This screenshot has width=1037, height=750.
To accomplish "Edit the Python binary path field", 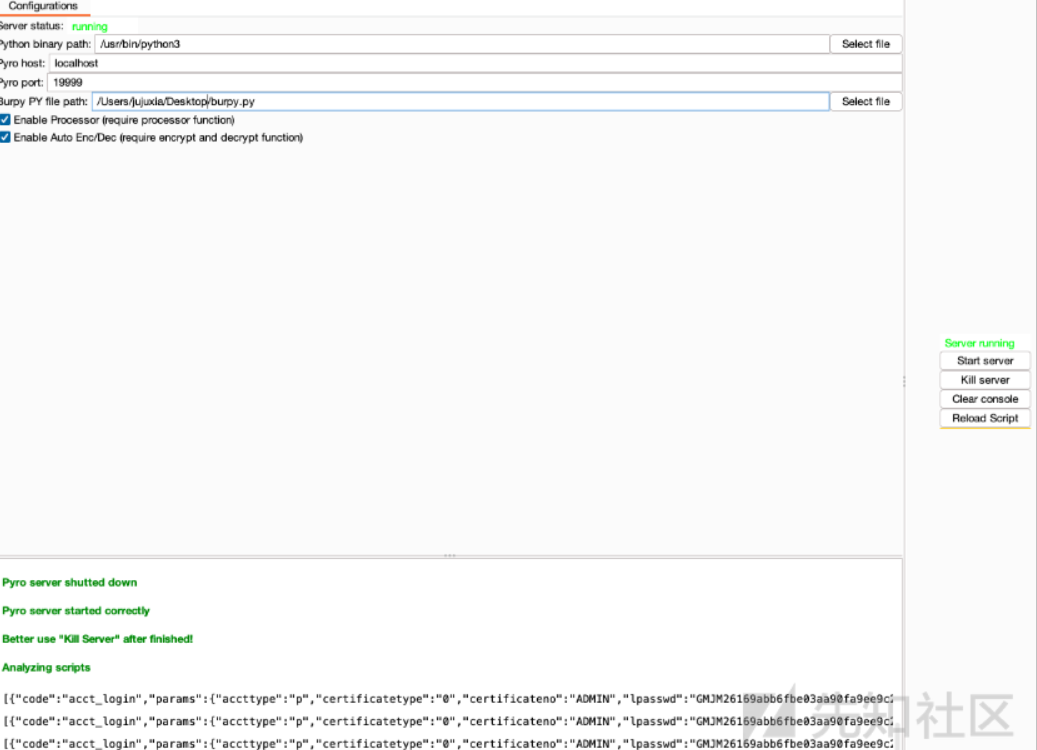I will tap(462, 44).
